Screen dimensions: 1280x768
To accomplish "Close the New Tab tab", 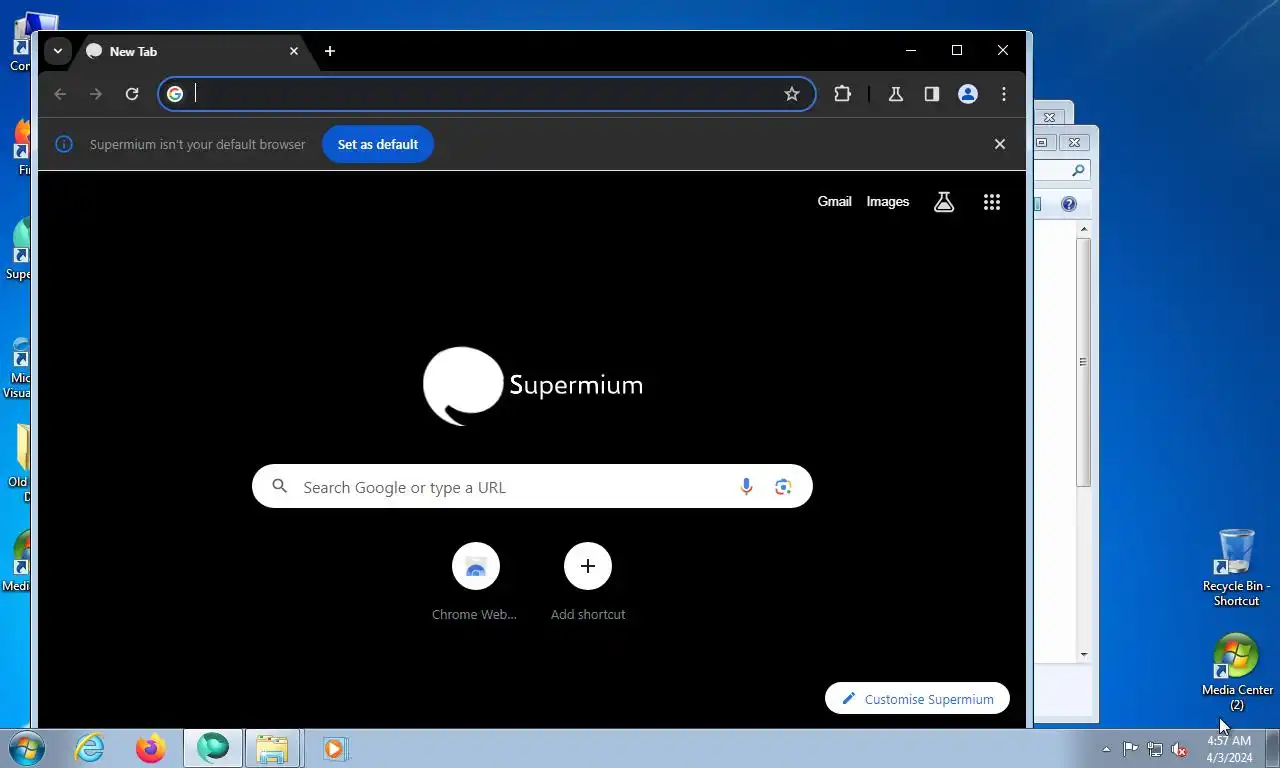I will 294,51.
